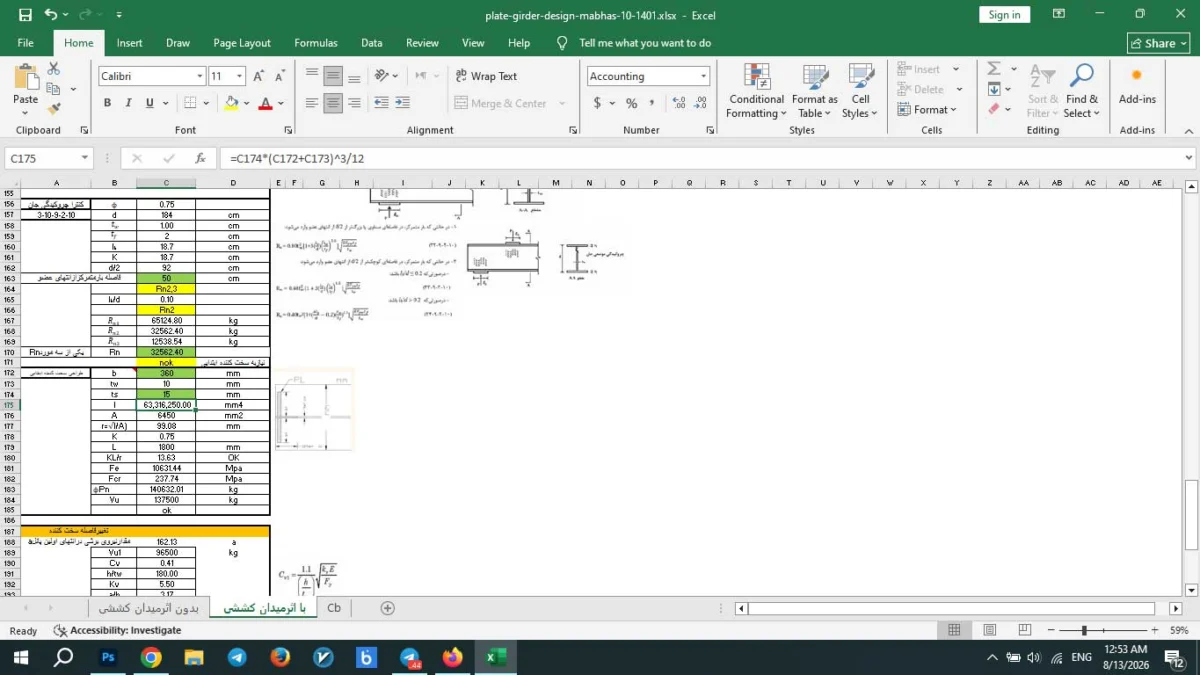Screen dimensions: 1200x675
Task: Switch to the Cb sheet tab
Action: (x=334, y=608)
